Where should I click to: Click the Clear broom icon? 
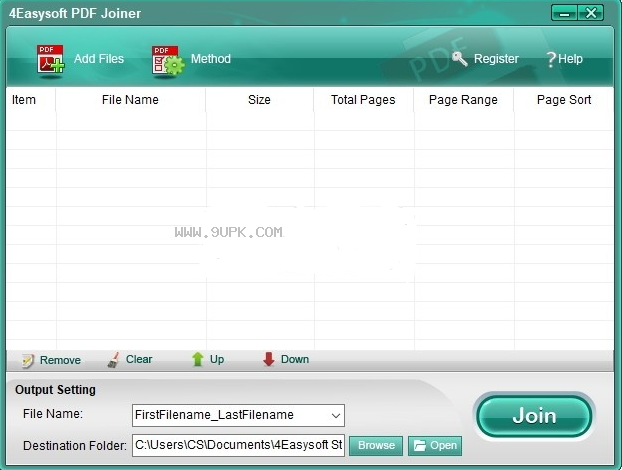[x=114, y=359]
